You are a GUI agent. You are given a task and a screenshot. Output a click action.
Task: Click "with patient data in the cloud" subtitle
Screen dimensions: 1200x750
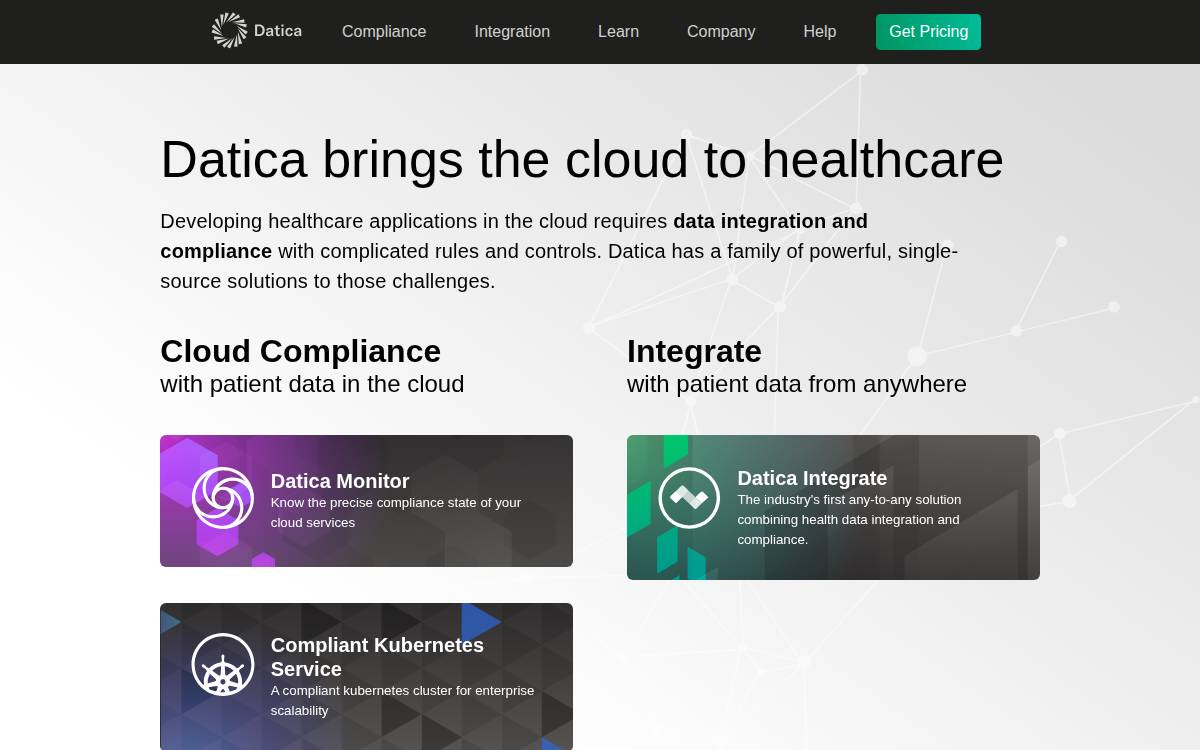312,384
